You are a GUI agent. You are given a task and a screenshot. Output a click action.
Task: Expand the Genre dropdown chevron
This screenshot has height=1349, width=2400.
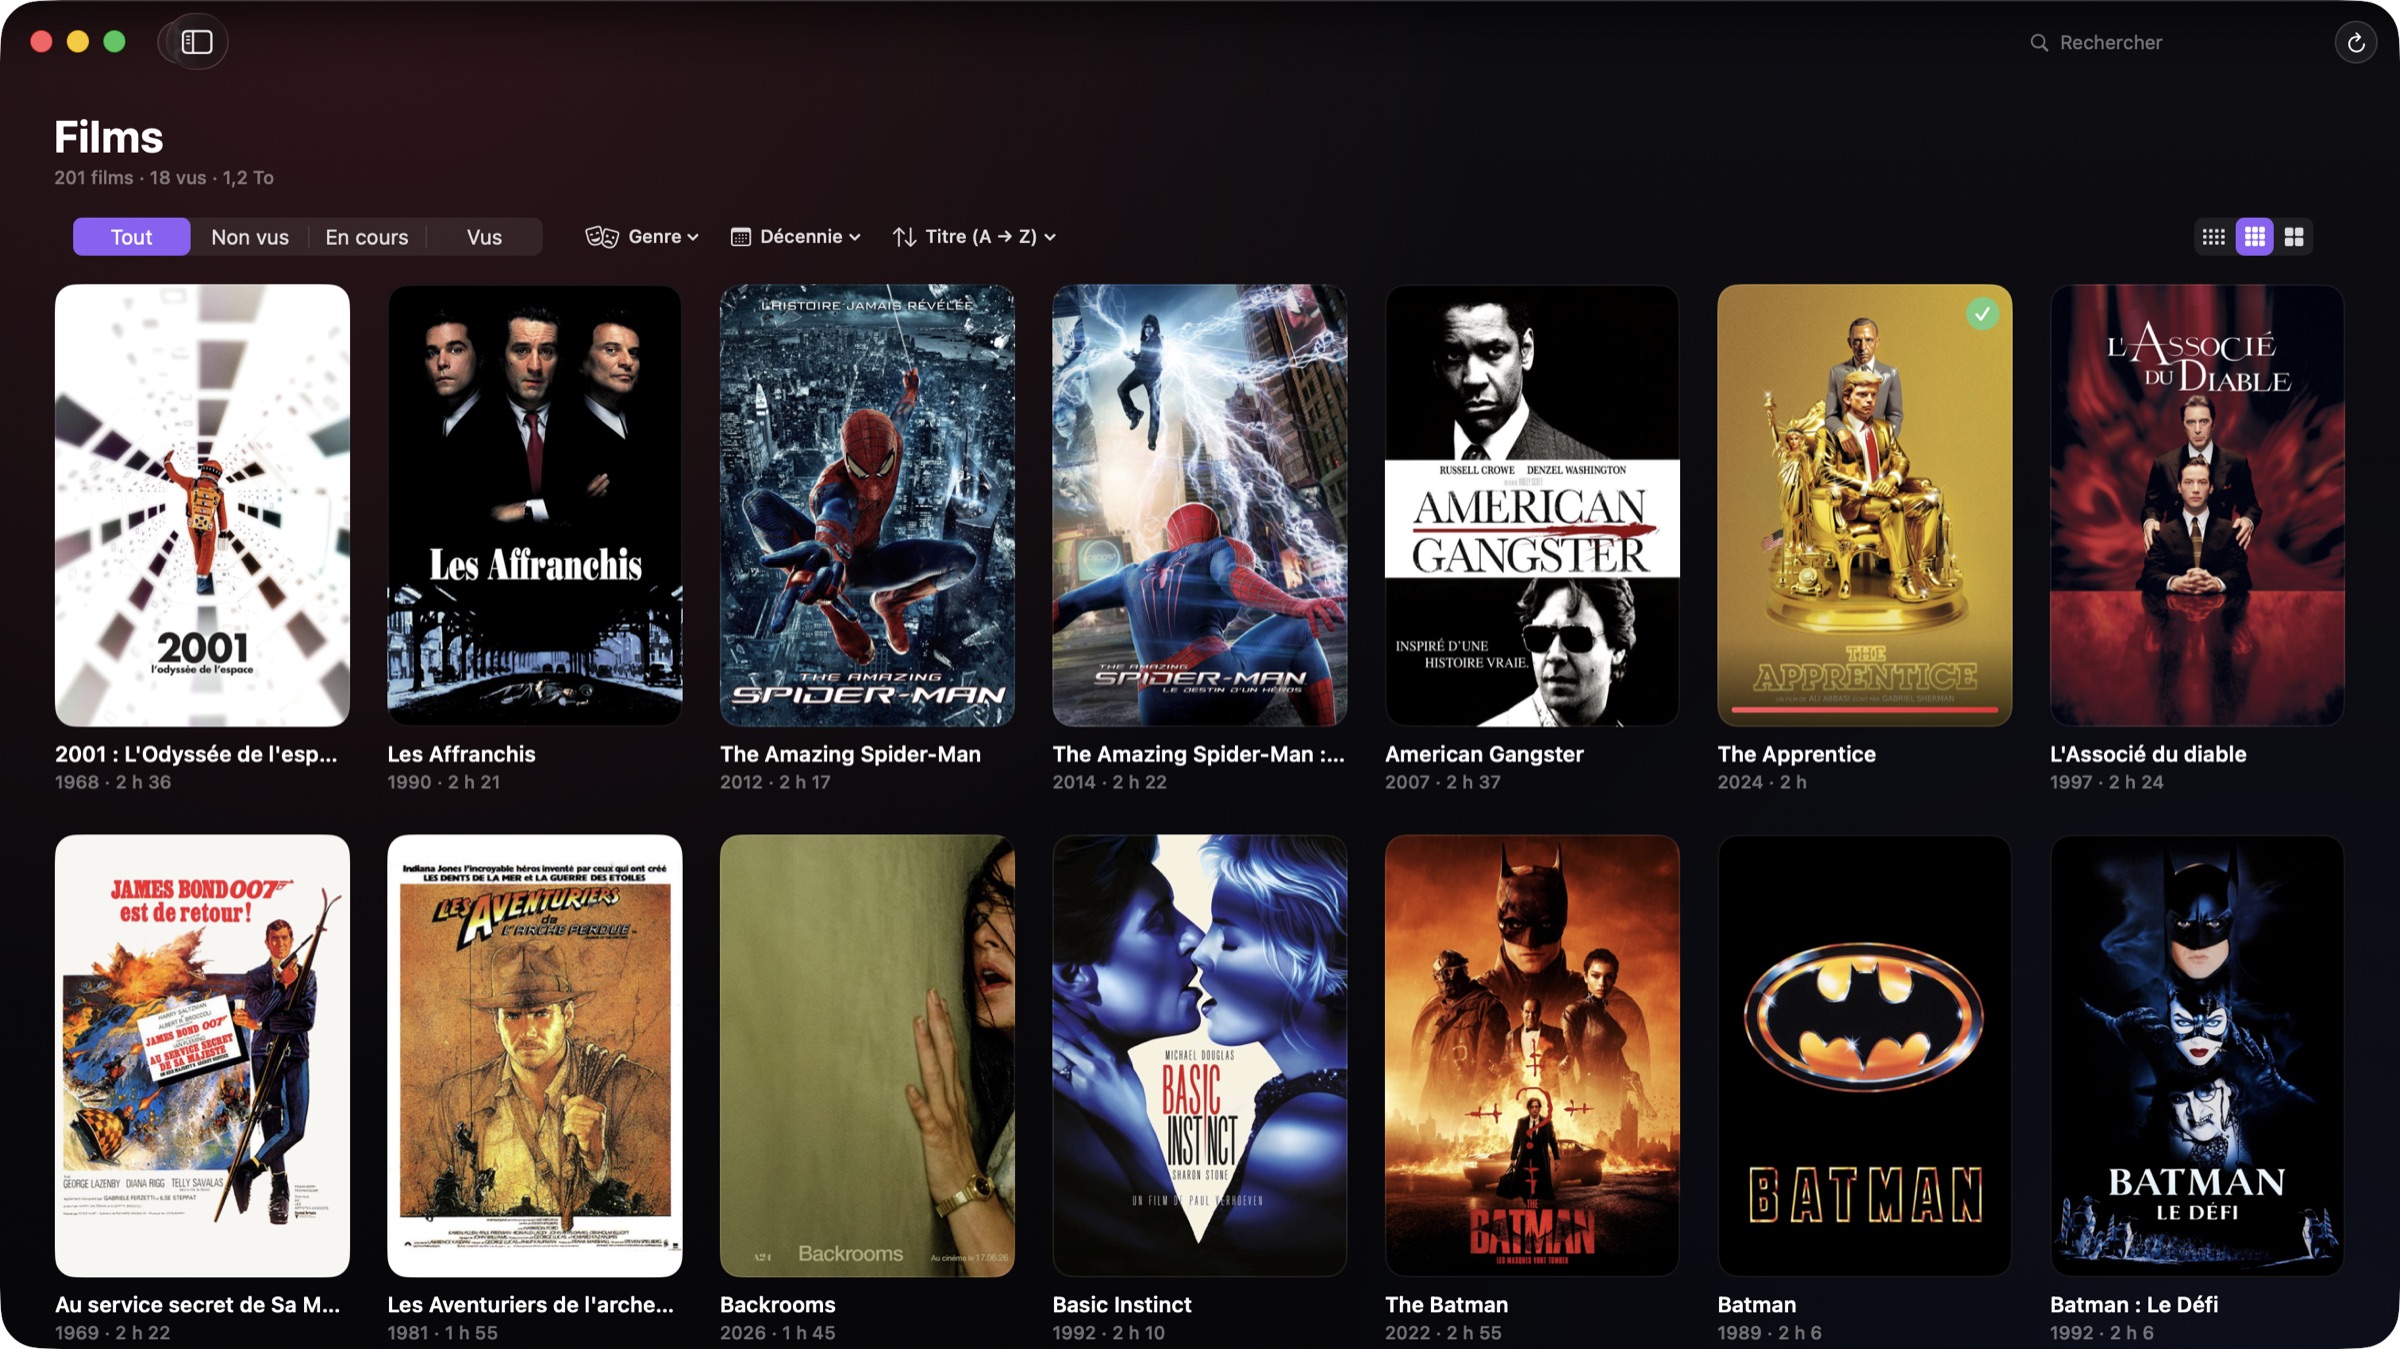[x=693, y=237]
